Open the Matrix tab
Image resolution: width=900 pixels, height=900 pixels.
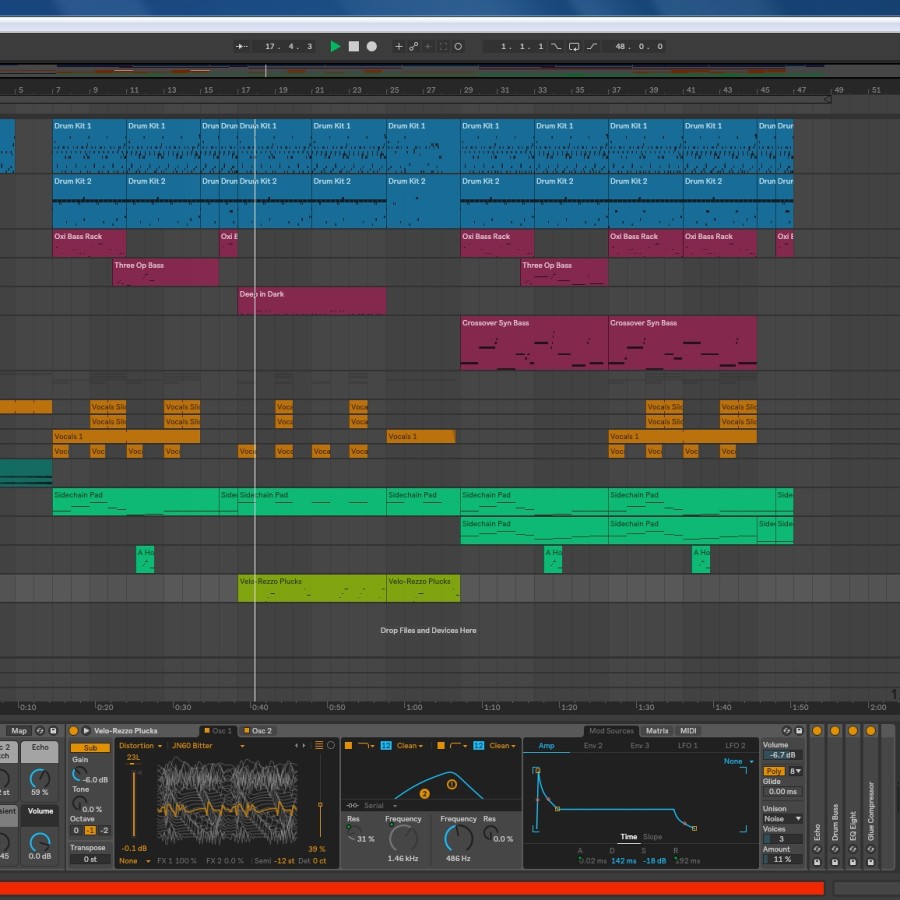656,731
